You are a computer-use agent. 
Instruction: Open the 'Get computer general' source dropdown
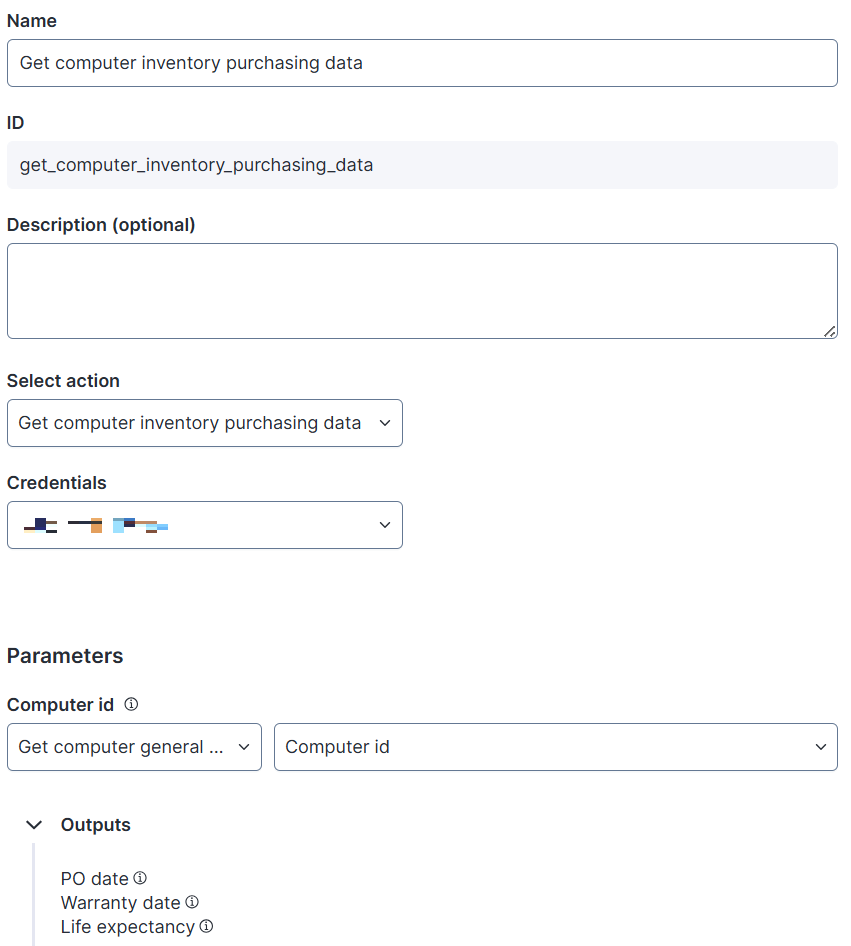134,747
